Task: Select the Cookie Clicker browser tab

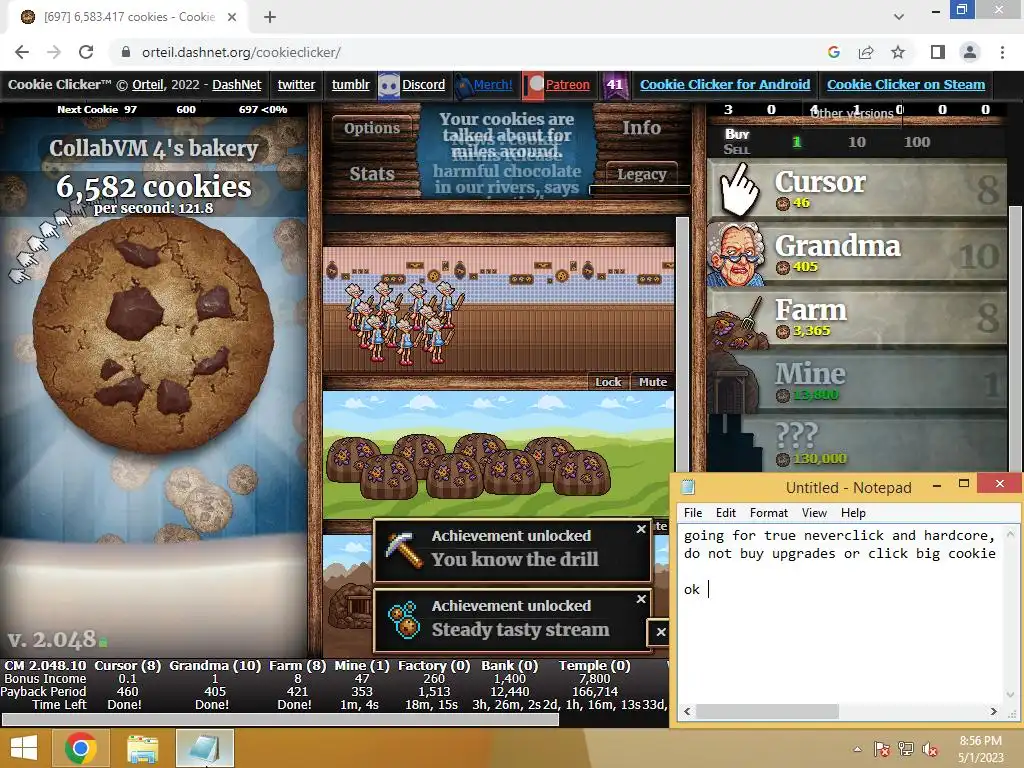Action: [x=129, y=17]
